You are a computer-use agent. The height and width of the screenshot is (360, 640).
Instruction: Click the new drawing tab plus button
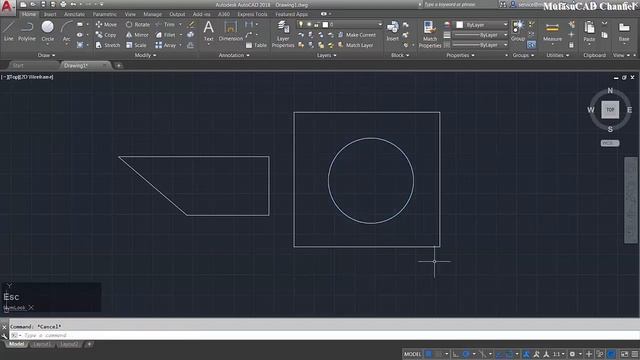(x=118, y=65)
